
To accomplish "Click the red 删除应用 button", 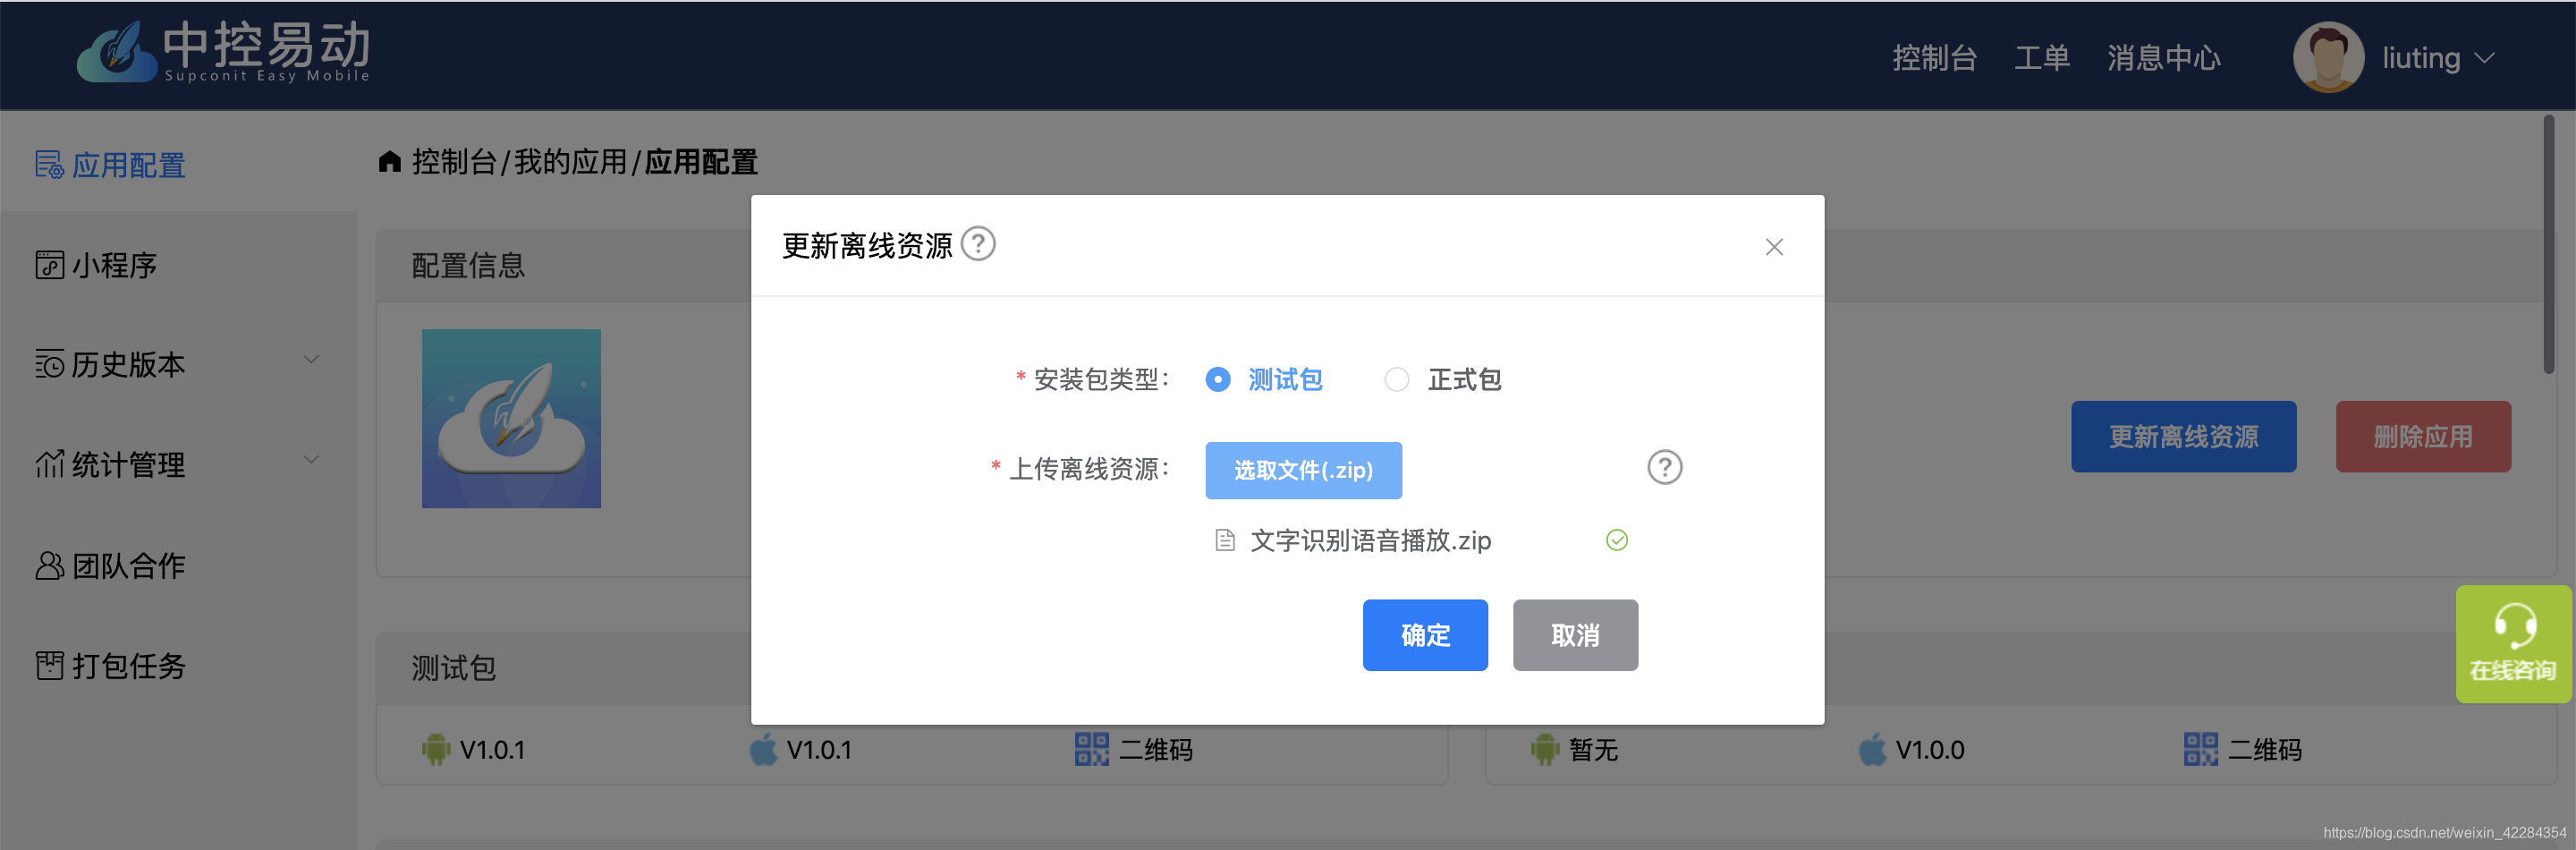I will point(2422,436).
